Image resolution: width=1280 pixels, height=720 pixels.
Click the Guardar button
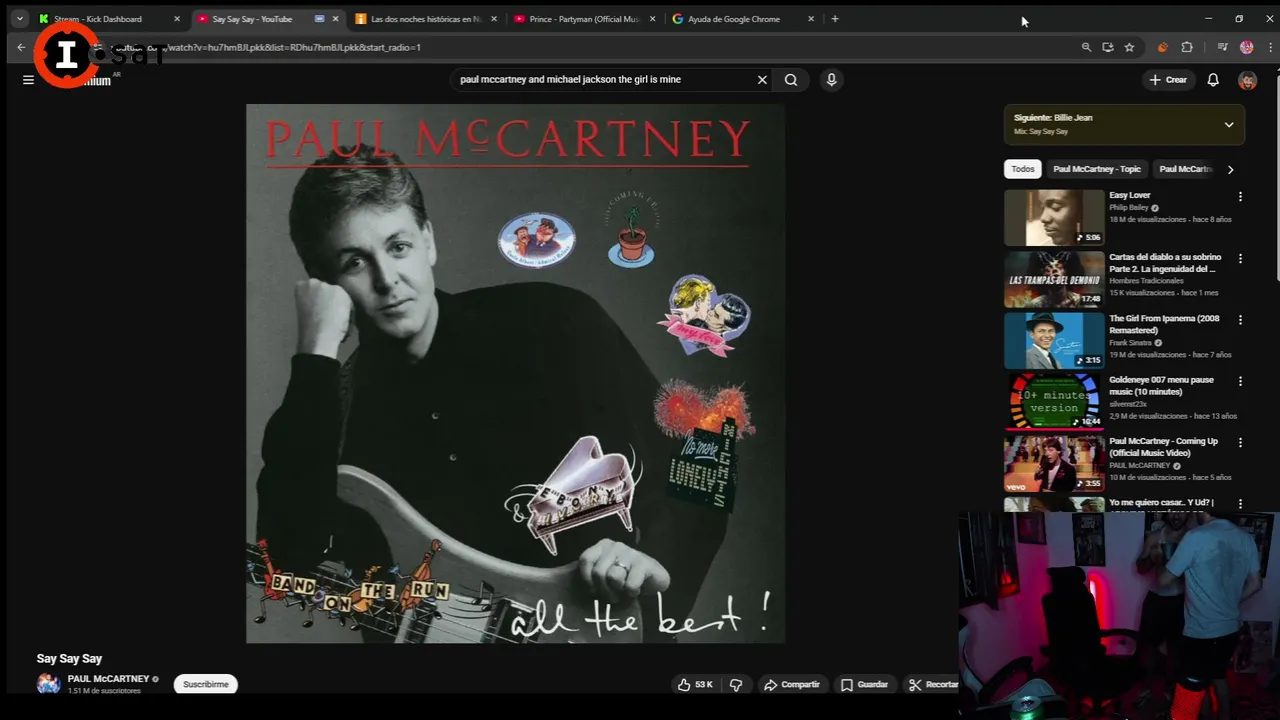pos(864,685)
